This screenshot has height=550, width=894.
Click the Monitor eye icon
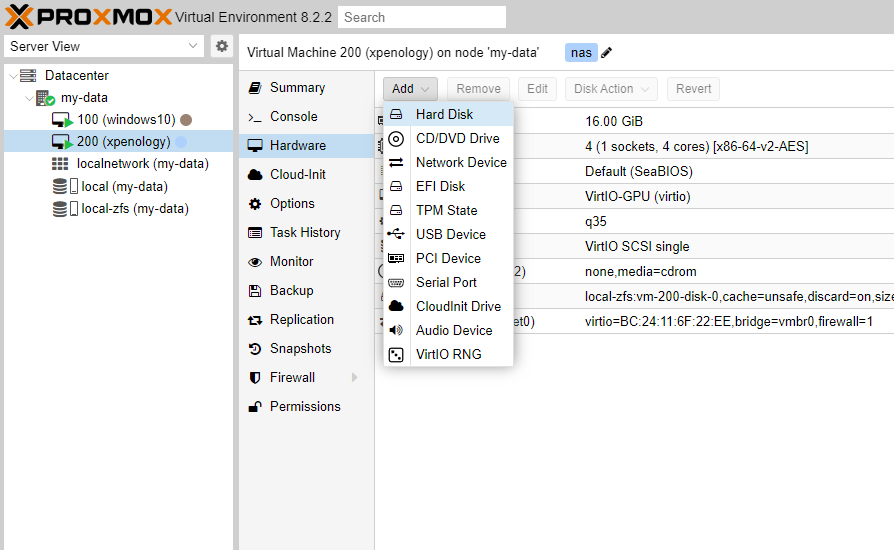pos(255,262)
